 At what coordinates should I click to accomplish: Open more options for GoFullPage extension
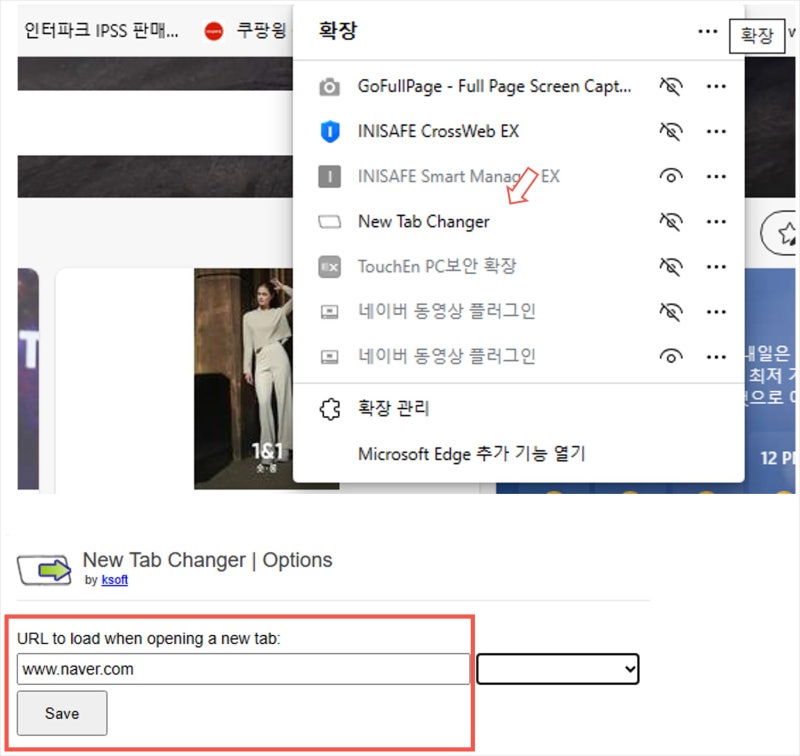click(x=716, y=86)
